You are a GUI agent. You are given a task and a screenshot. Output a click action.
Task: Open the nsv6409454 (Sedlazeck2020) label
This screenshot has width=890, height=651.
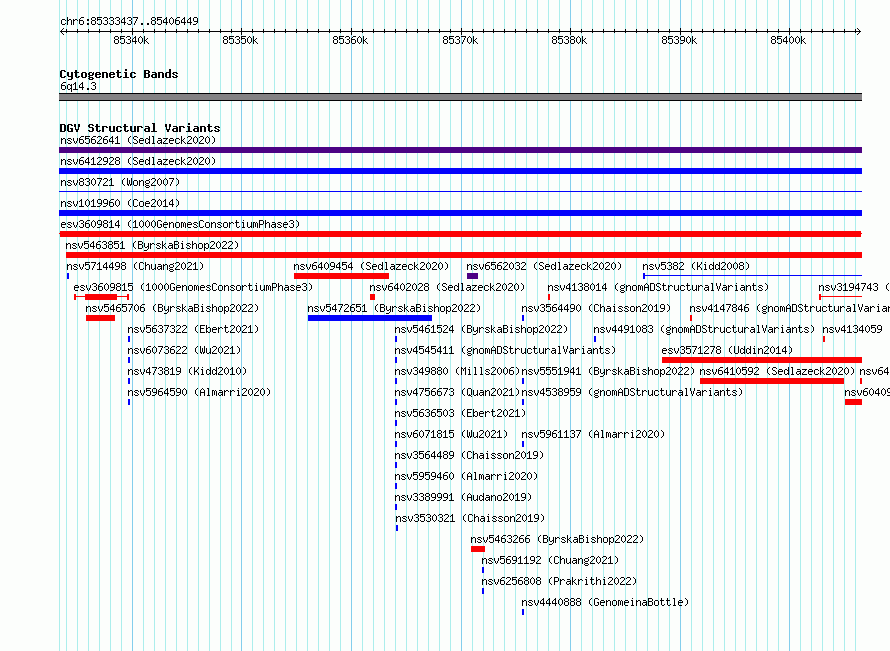[371, 266]
